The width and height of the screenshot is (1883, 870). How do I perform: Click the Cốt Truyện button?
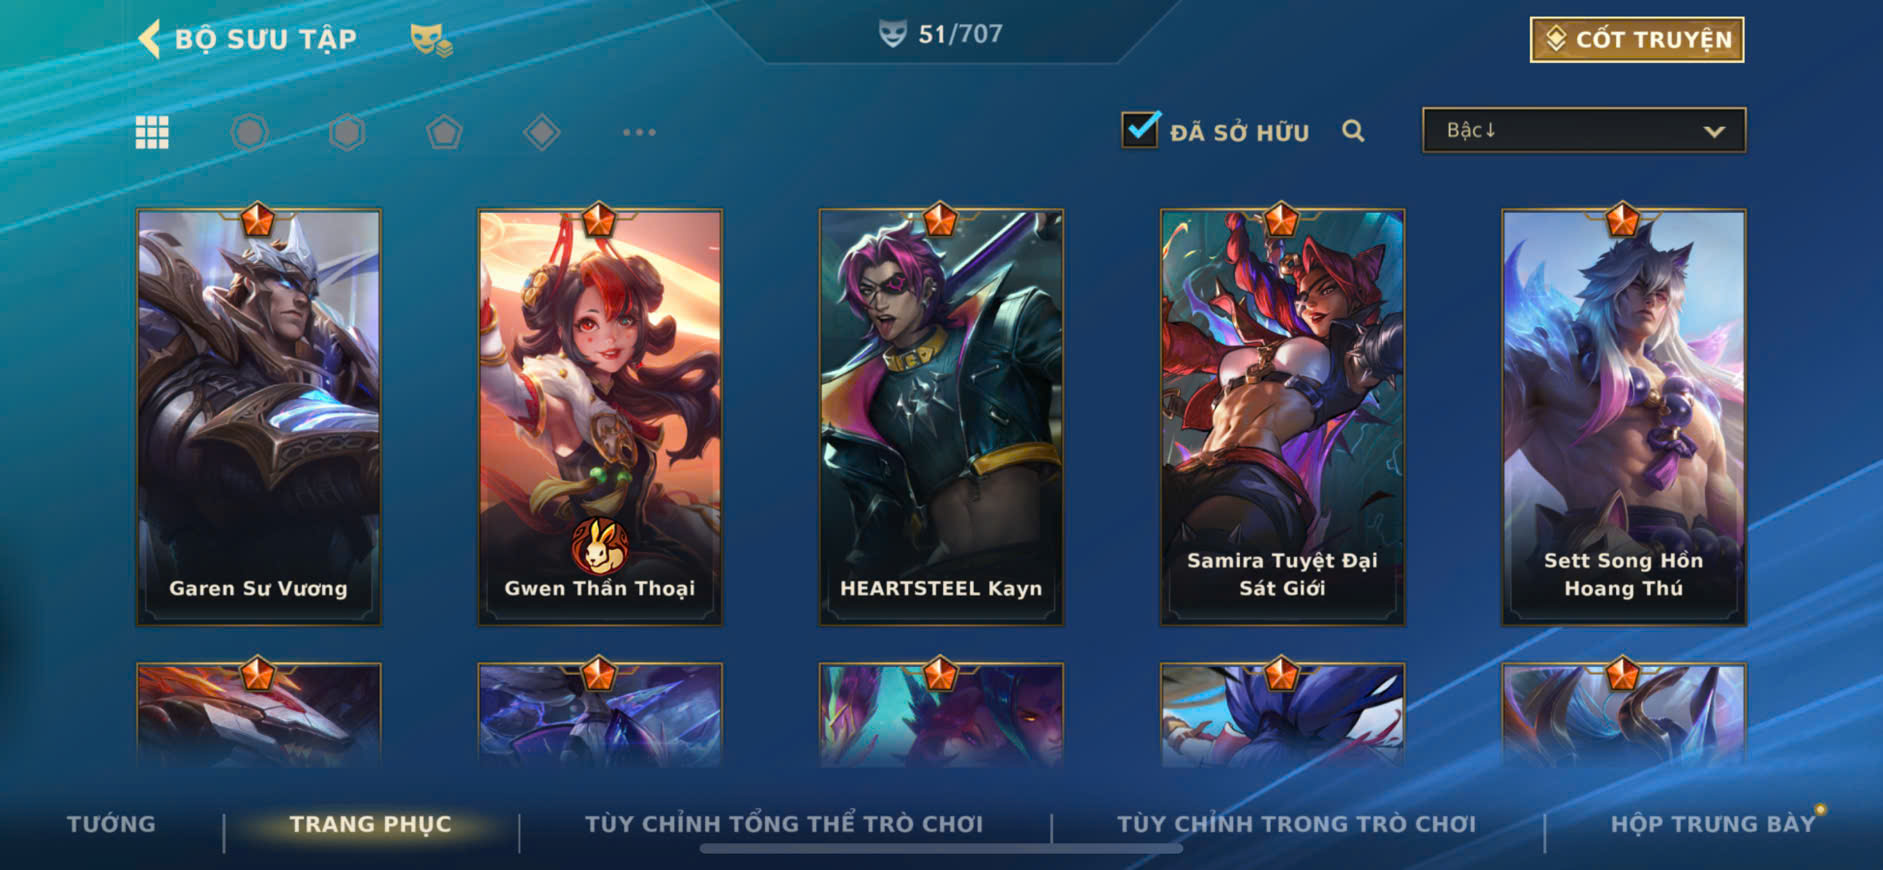(1637, 40)
